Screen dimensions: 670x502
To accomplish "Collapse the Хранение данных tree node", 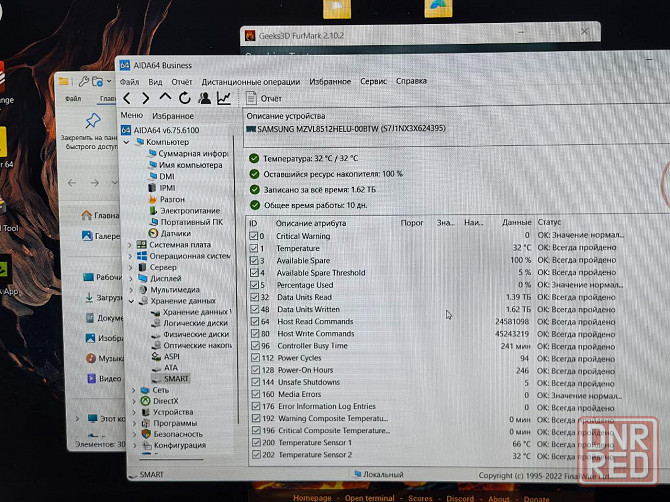I will pyautogui.click(x=131, y=301).
